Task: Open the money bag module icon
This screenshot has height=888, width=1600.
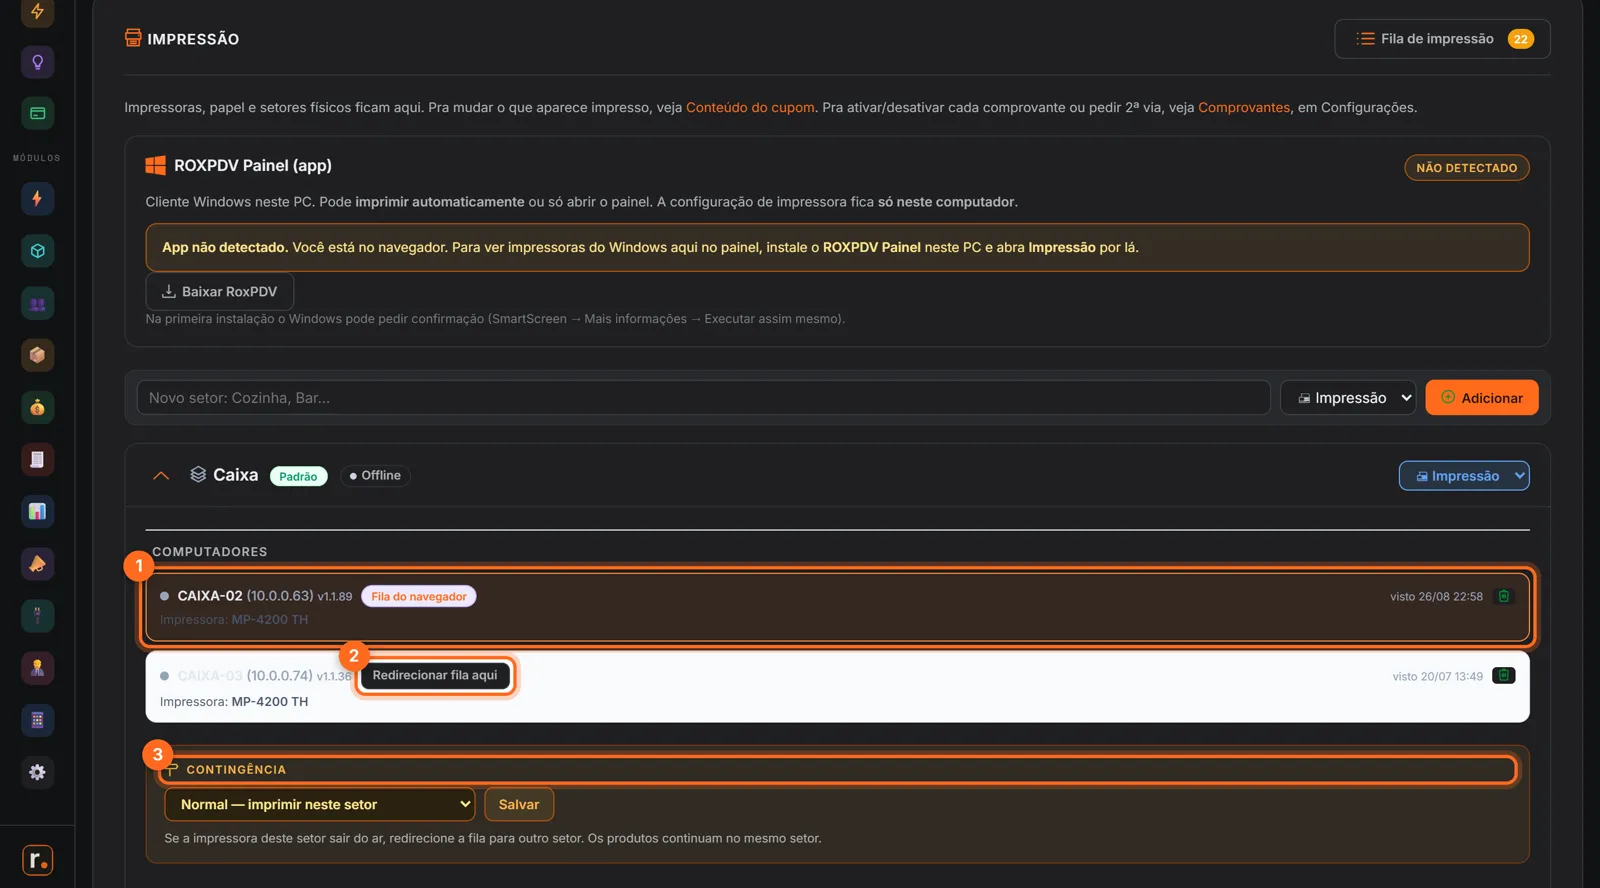Action: pos(37,407)
